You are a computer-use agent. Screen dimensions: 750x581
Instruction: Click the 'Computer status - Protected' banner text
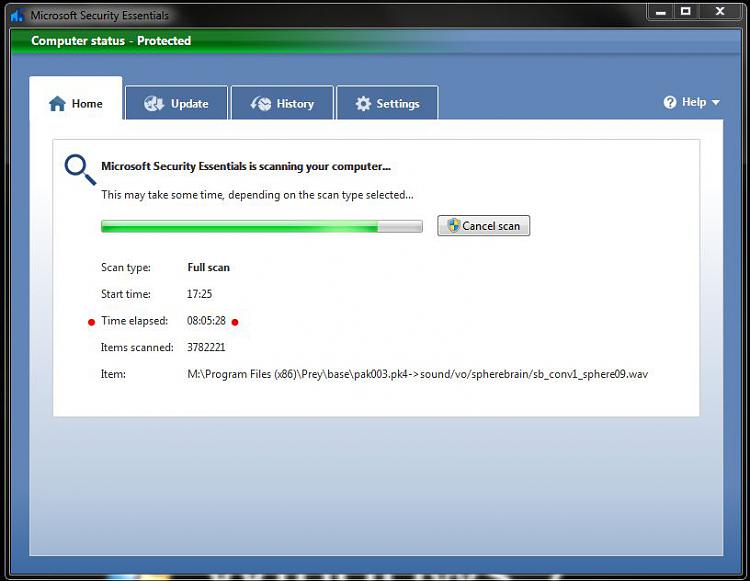[x=111, y=41]
